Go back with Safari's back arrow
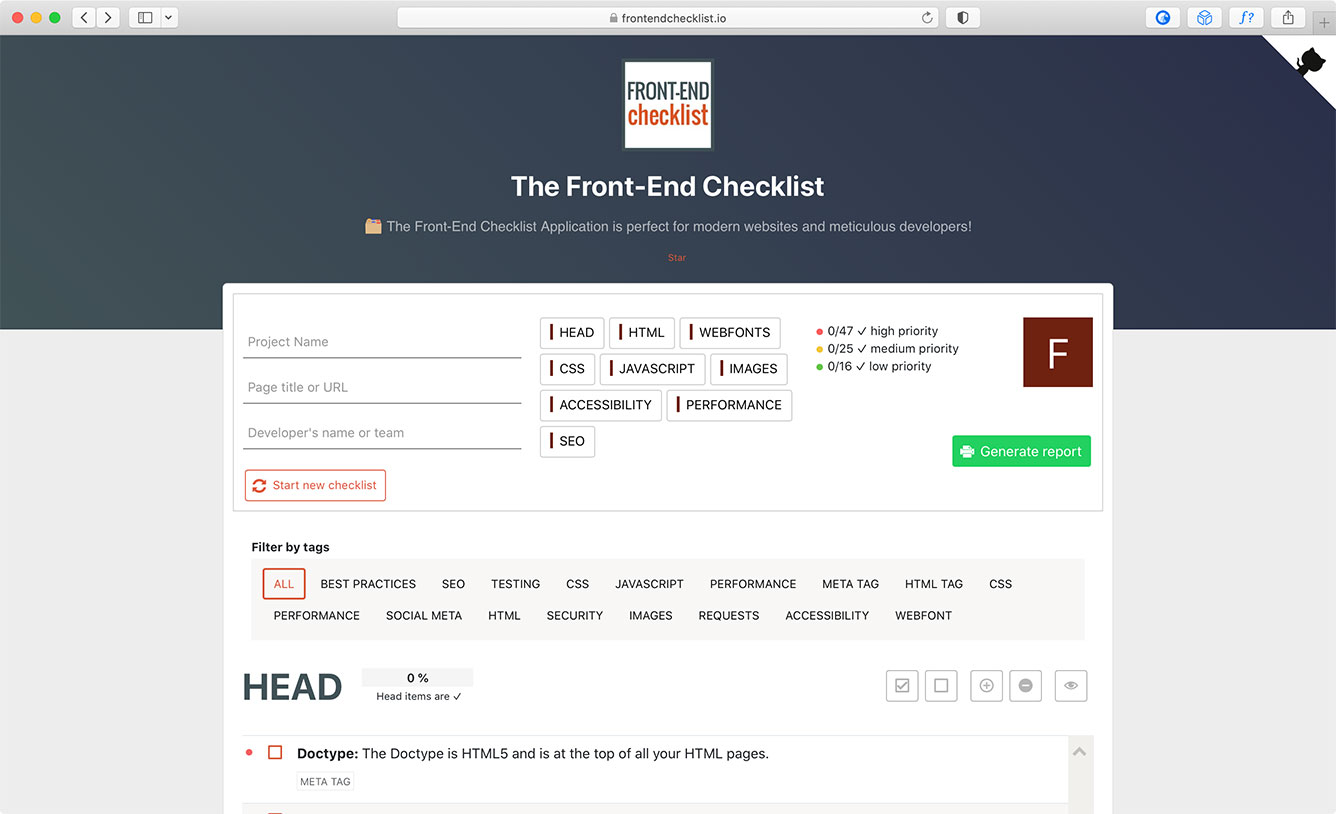1336x814 pixels. pos(84,17)
